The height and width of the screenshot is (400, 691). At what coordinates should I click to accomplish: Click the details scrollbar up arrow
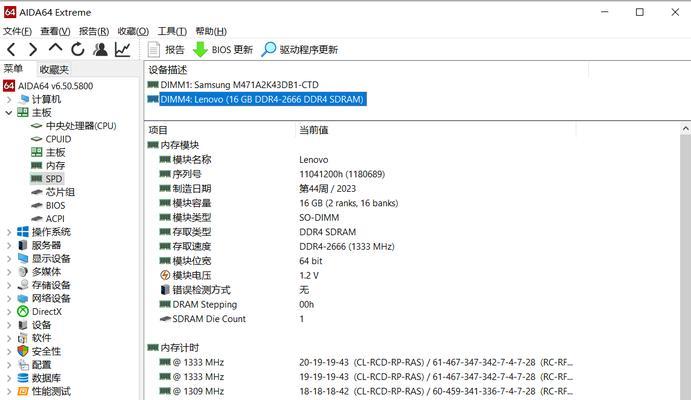click(x=685, y=129)
